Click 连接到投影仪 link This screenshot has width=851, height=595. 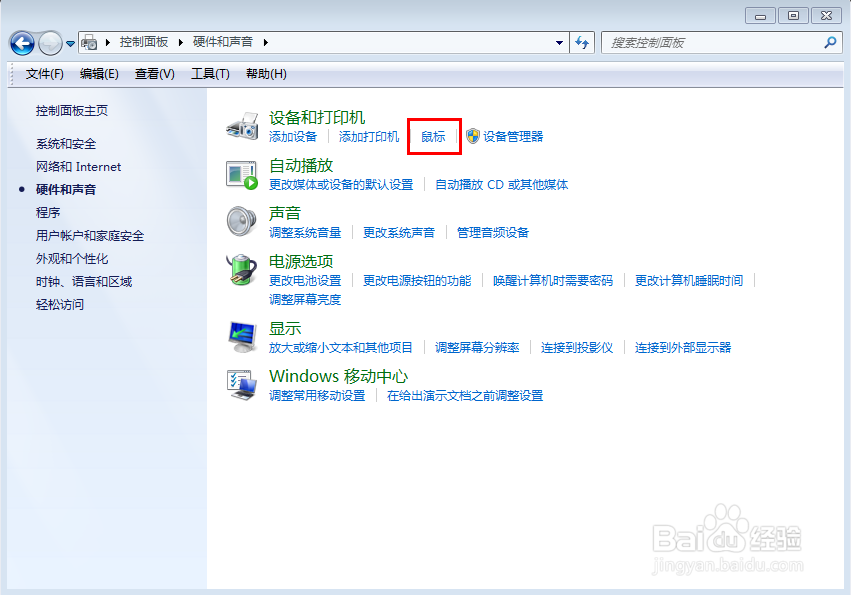point(577,347)
